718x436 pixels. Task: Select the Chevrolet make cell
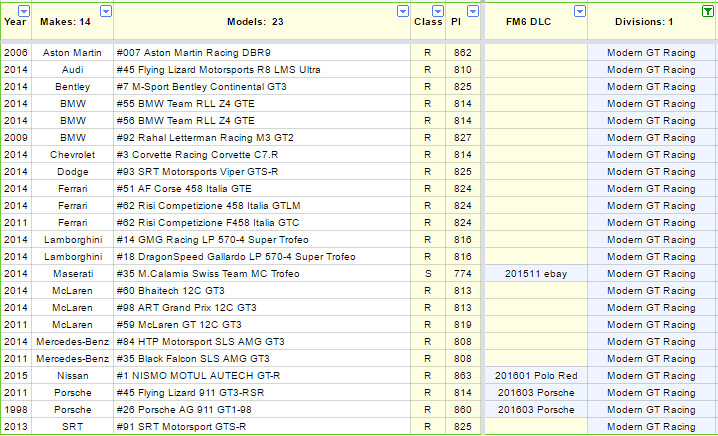[x=72, y=154]
